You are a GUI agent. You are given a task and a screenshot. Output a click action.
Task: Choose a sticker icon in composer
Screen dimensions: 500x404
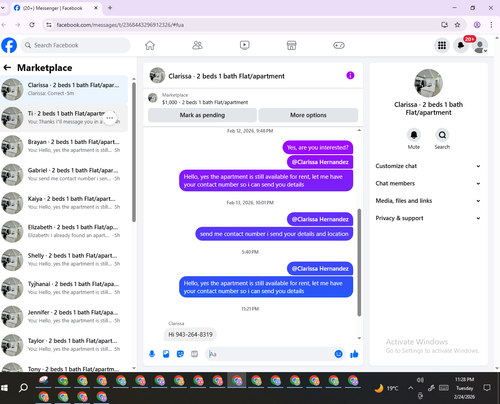tap(180, 354)
